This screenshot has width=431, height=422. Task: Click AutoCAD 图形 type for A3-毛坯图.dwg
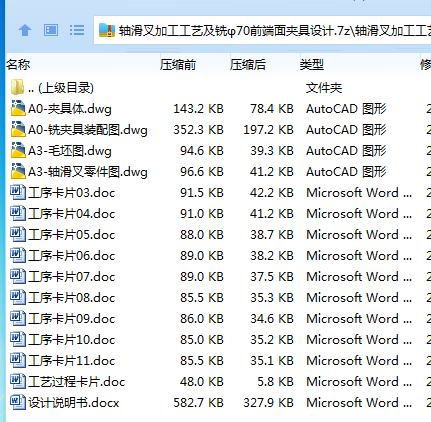[346, 151]
